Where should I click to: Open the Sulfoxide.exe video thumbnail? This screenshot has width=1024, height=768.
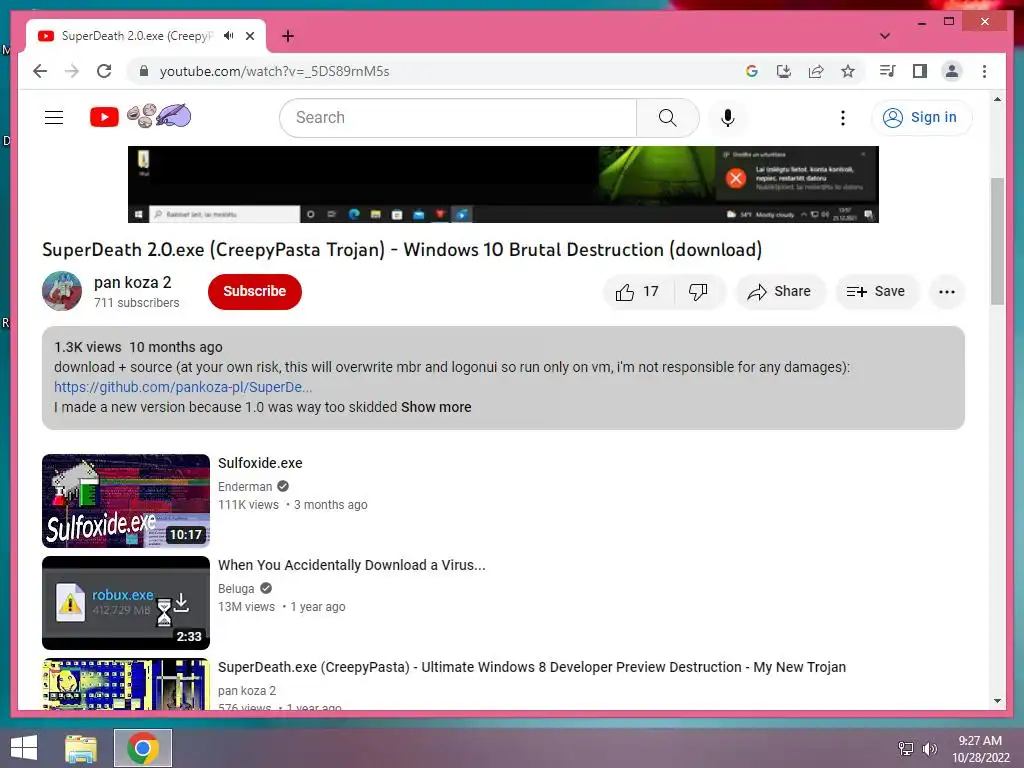coord(126,501)
